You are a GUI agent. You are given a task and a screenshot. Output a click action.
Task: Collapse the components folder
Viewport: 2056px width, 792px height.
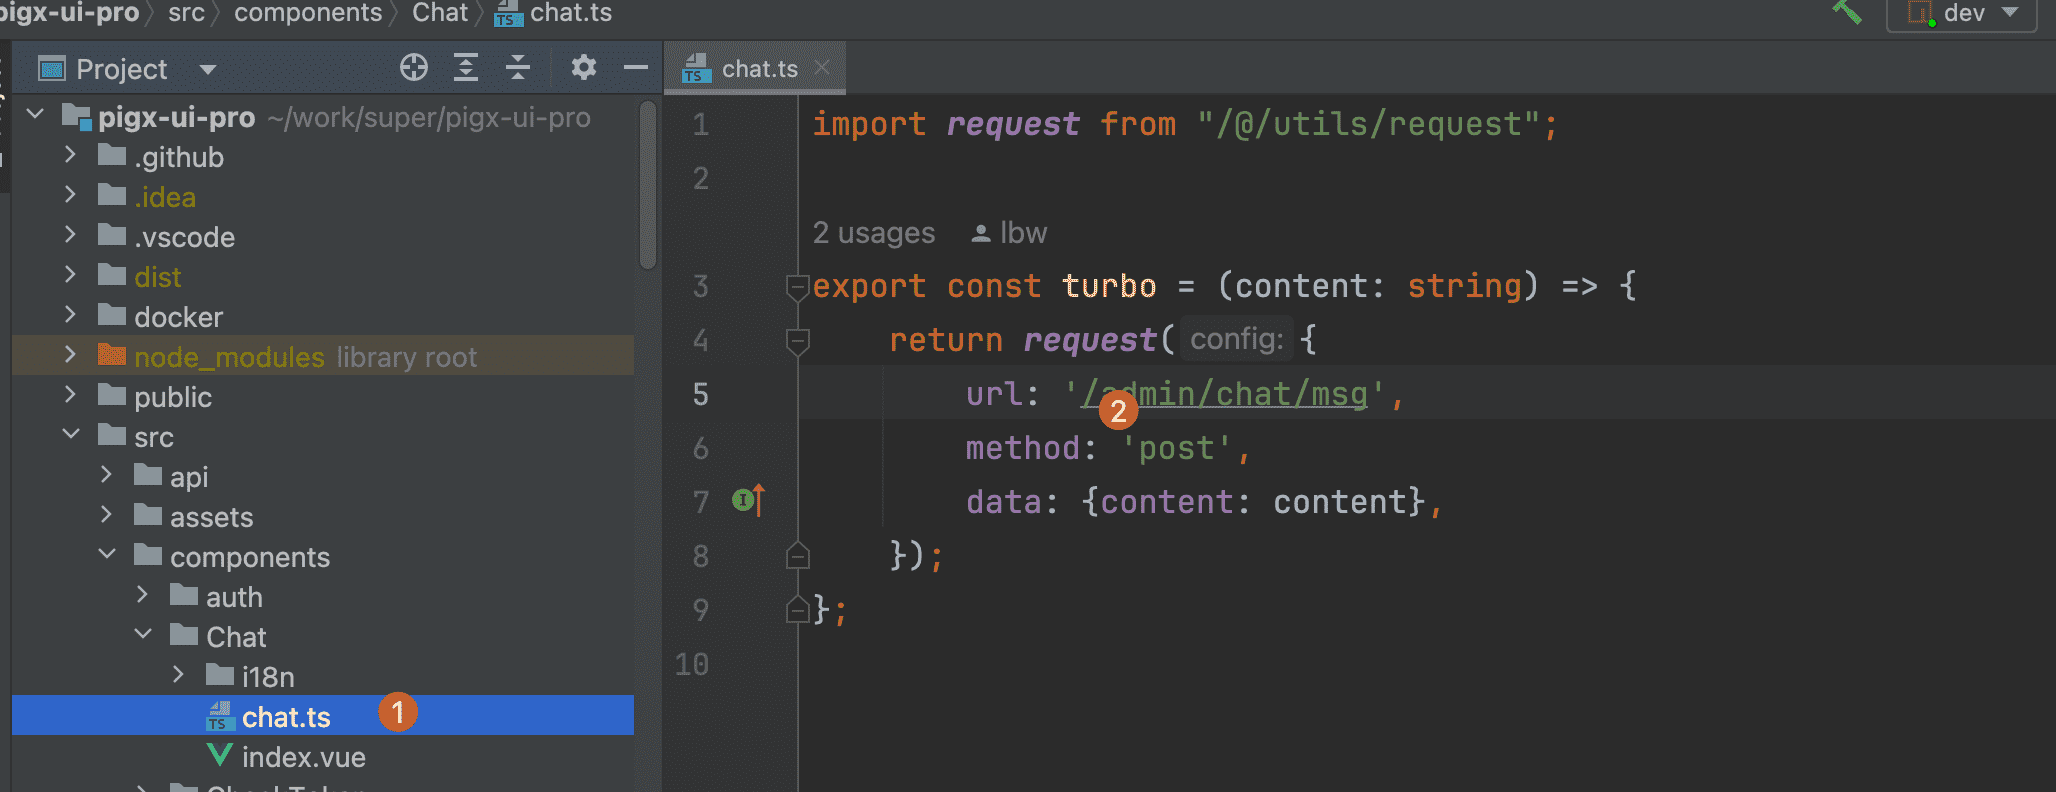tap(107, 555)
